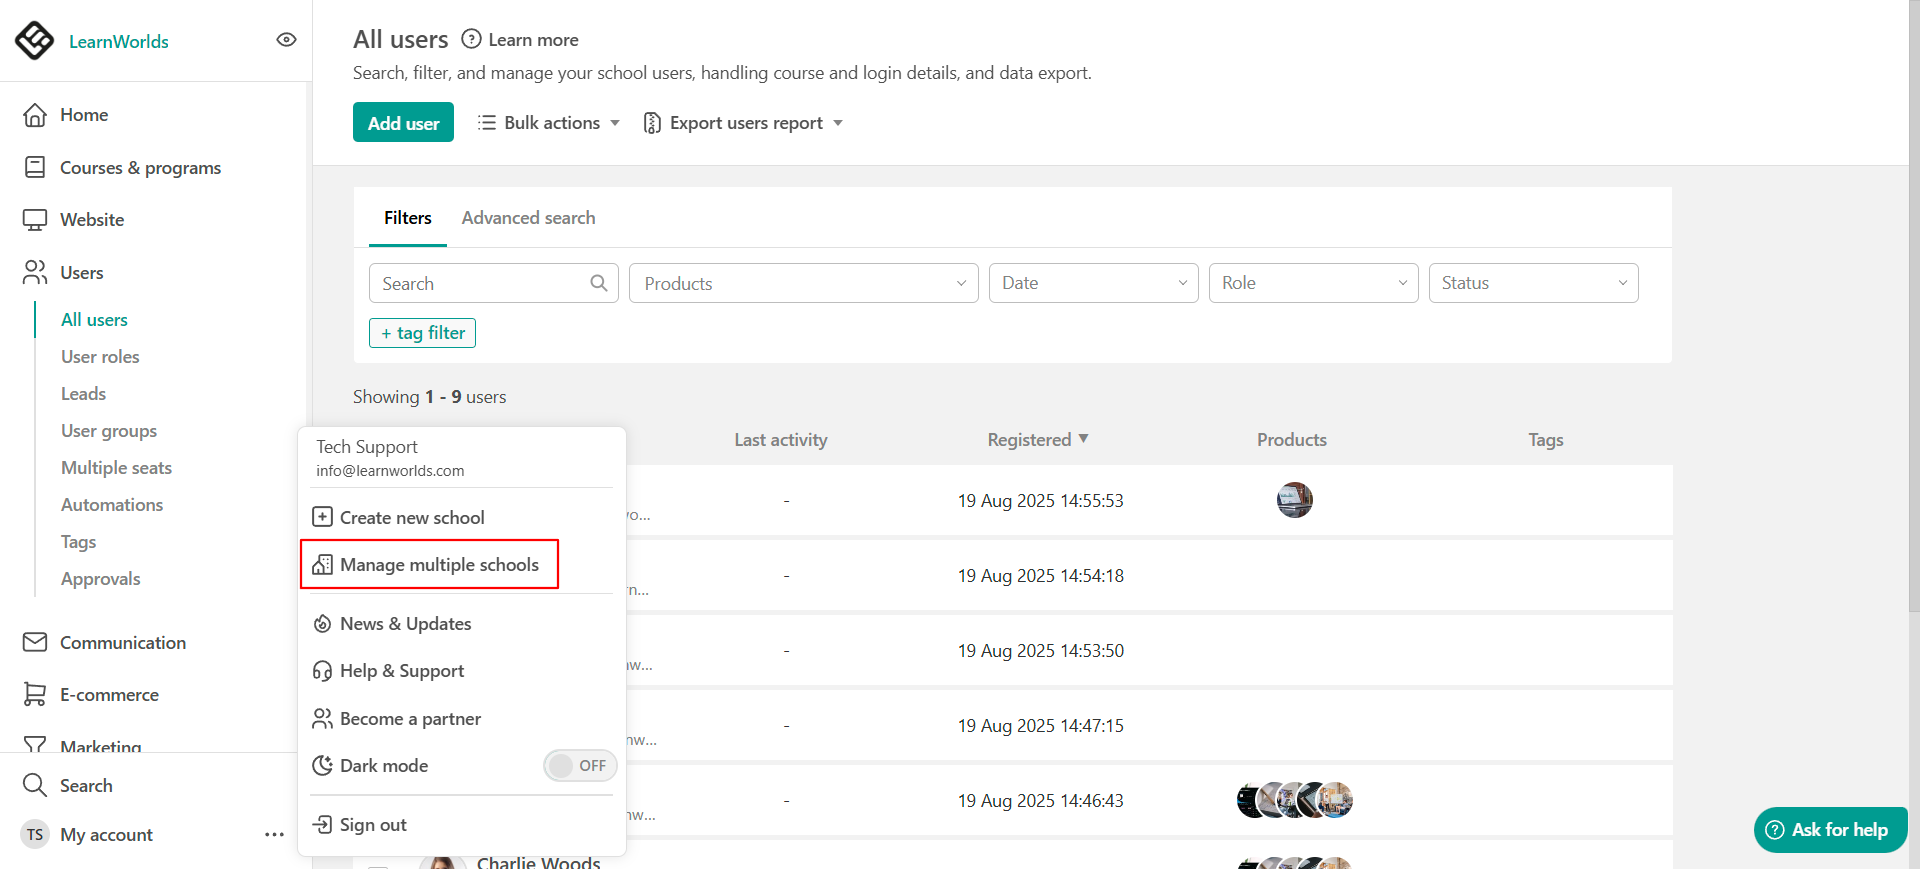This screenshot has width=1920, height=869.
Task: Open the Date filter dropdown
Action: coord(1093,283)
